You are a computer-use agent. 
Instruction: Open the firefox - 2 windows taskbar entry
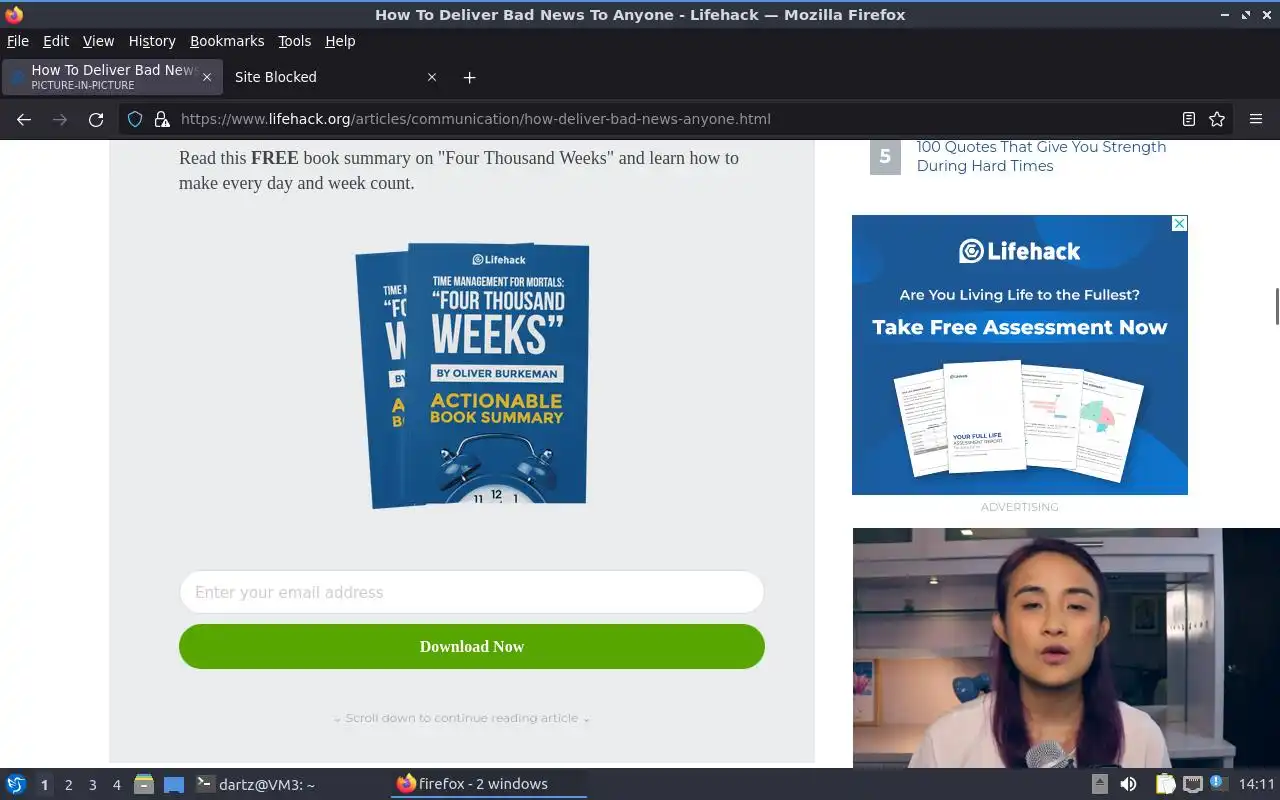[488, 784]
